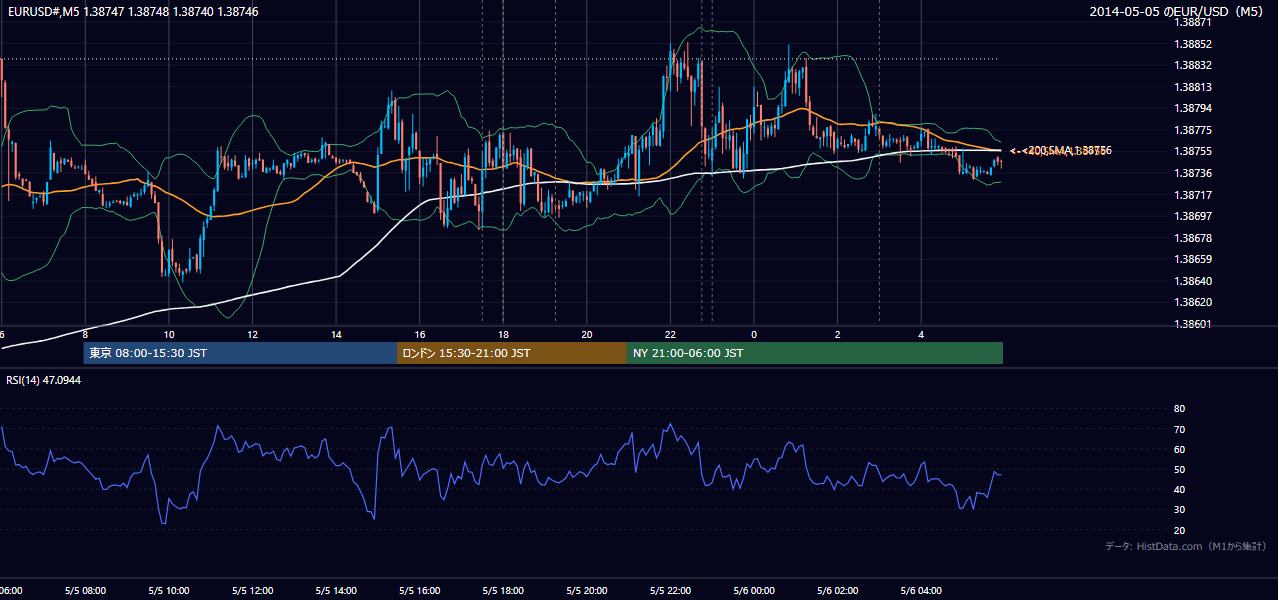The width and height of the screenshot is (1278, 600).
Task: Click the 2014-05-05 EUR/USD (M5) chart heading
Action: pos(1177,11)
